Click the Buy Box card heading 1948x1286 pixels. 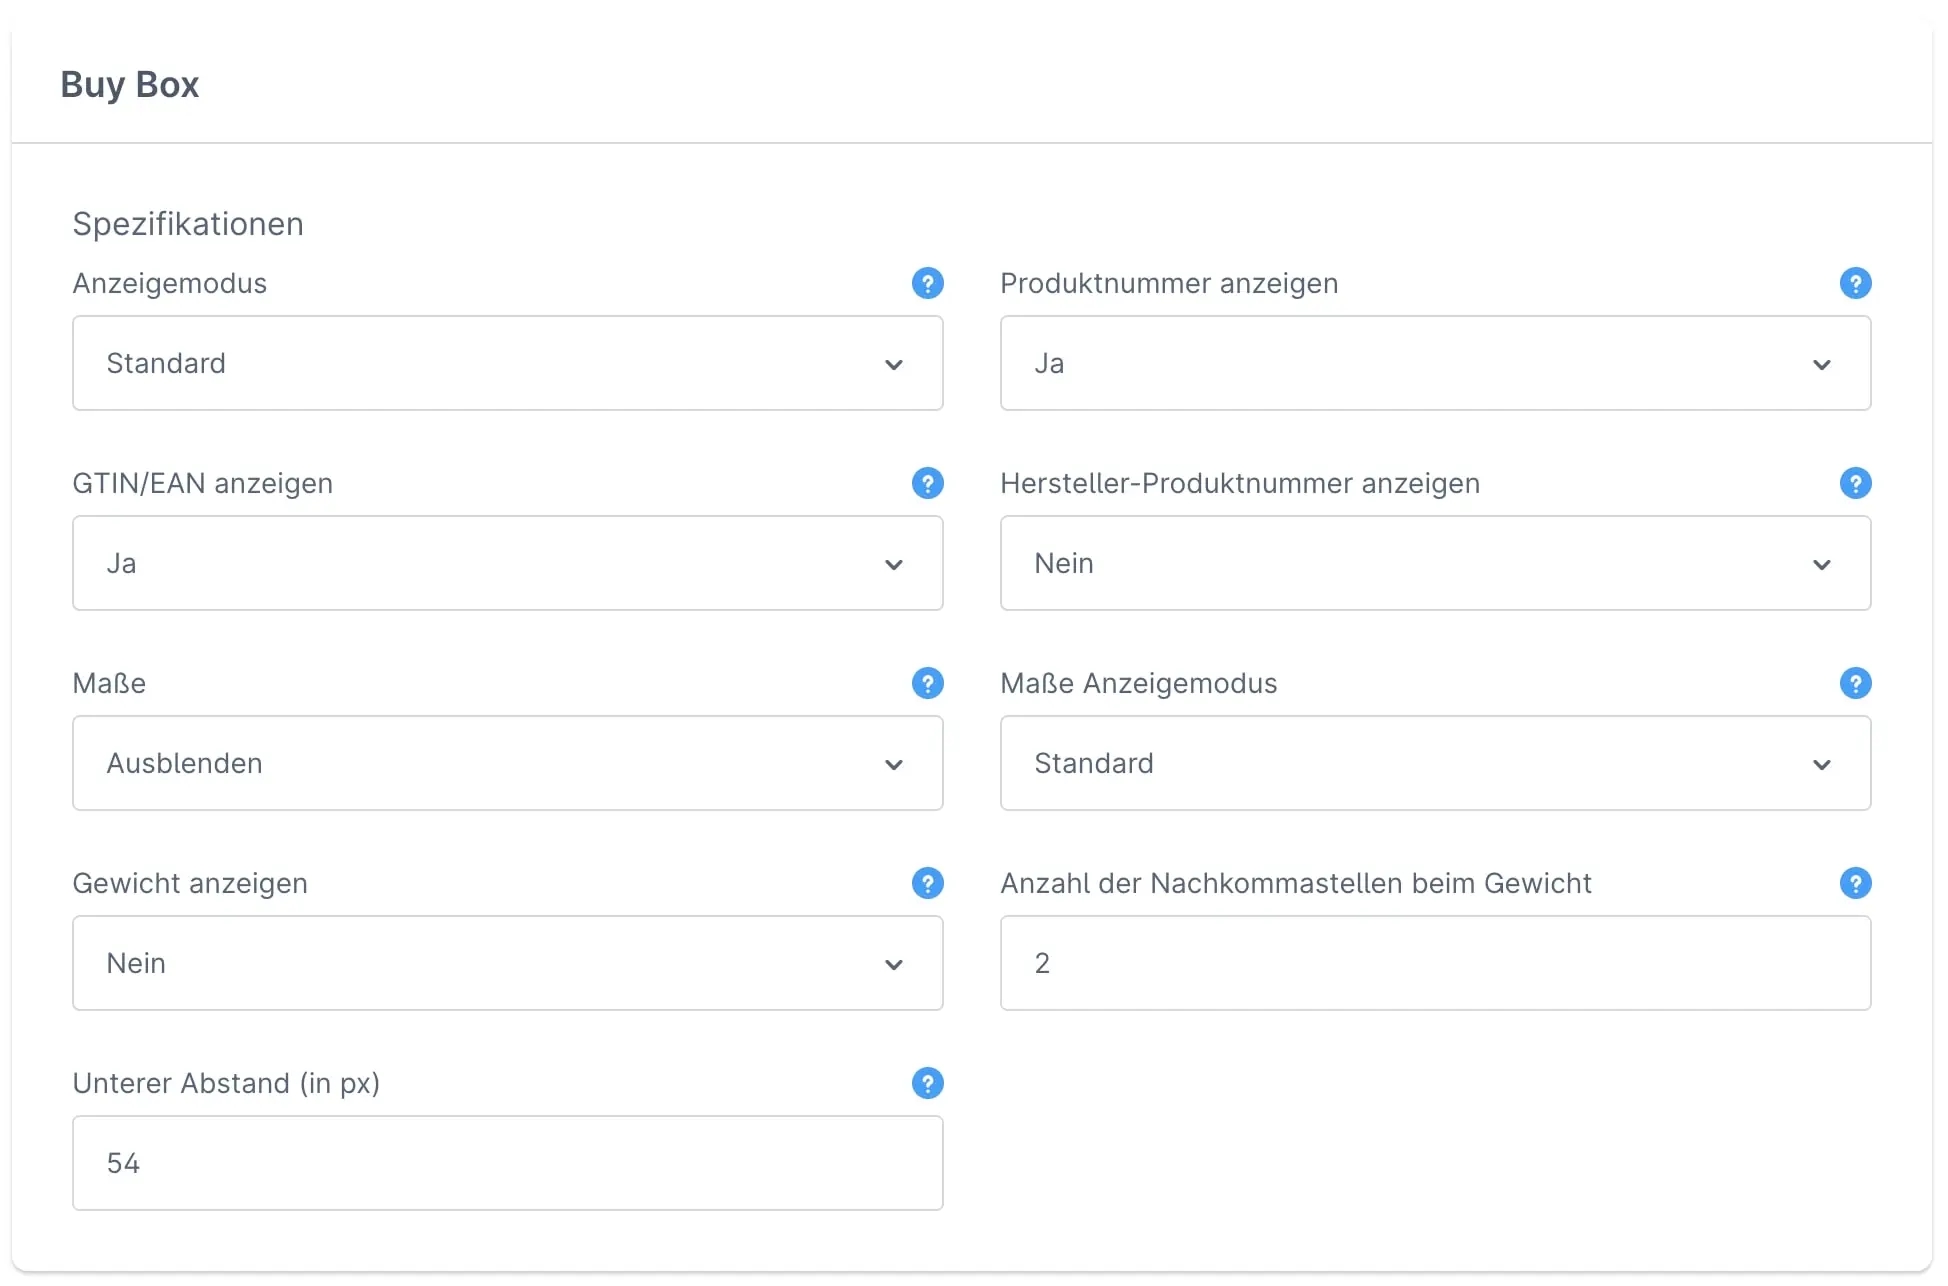[x=130, y=85]
